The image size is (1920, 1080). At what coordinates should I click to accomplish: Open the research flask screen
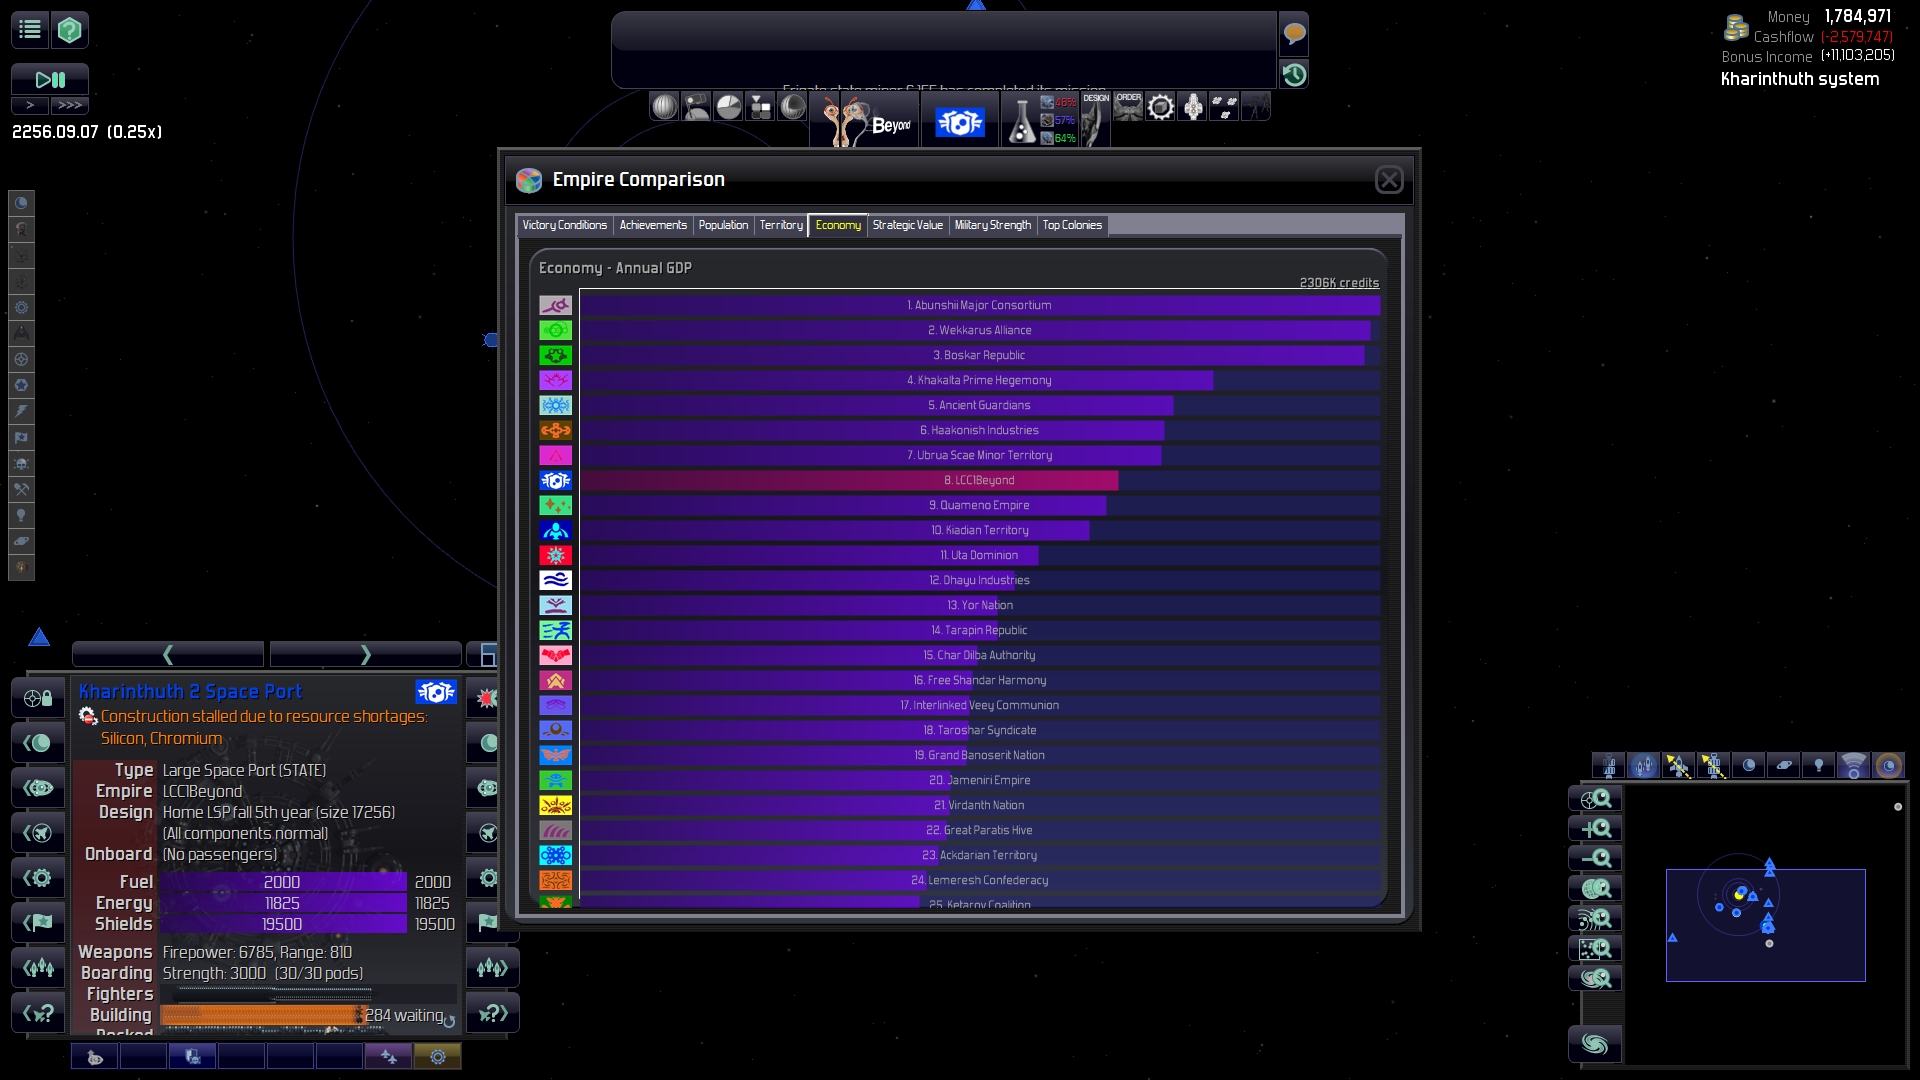(x=1021, y=122)
